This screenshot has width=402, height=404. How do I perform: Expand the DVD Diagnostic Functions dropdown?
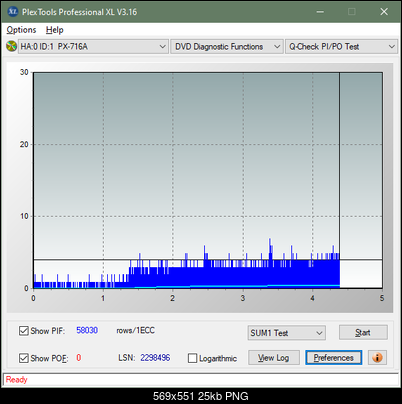227,47
